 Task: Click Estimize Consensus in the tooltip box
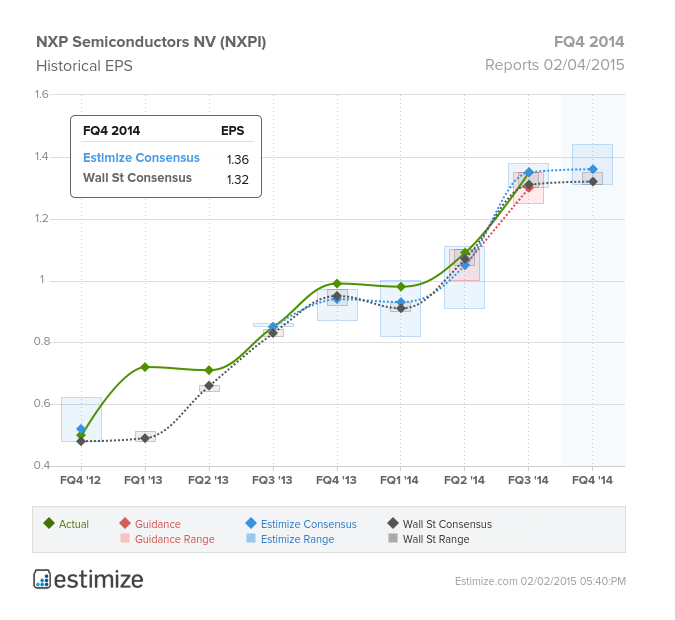tap(141, 158)
